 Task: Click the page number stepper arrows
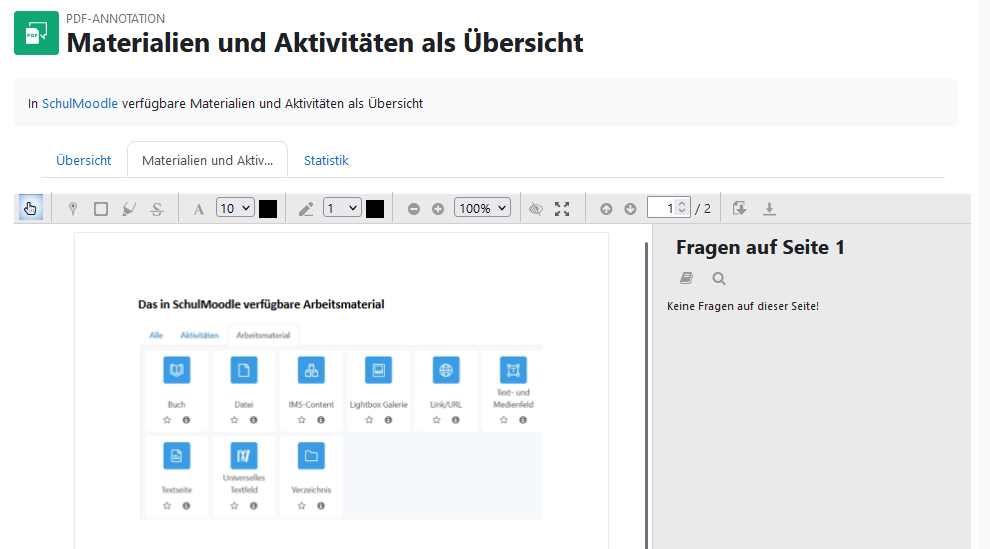click(x=682, y=208)
